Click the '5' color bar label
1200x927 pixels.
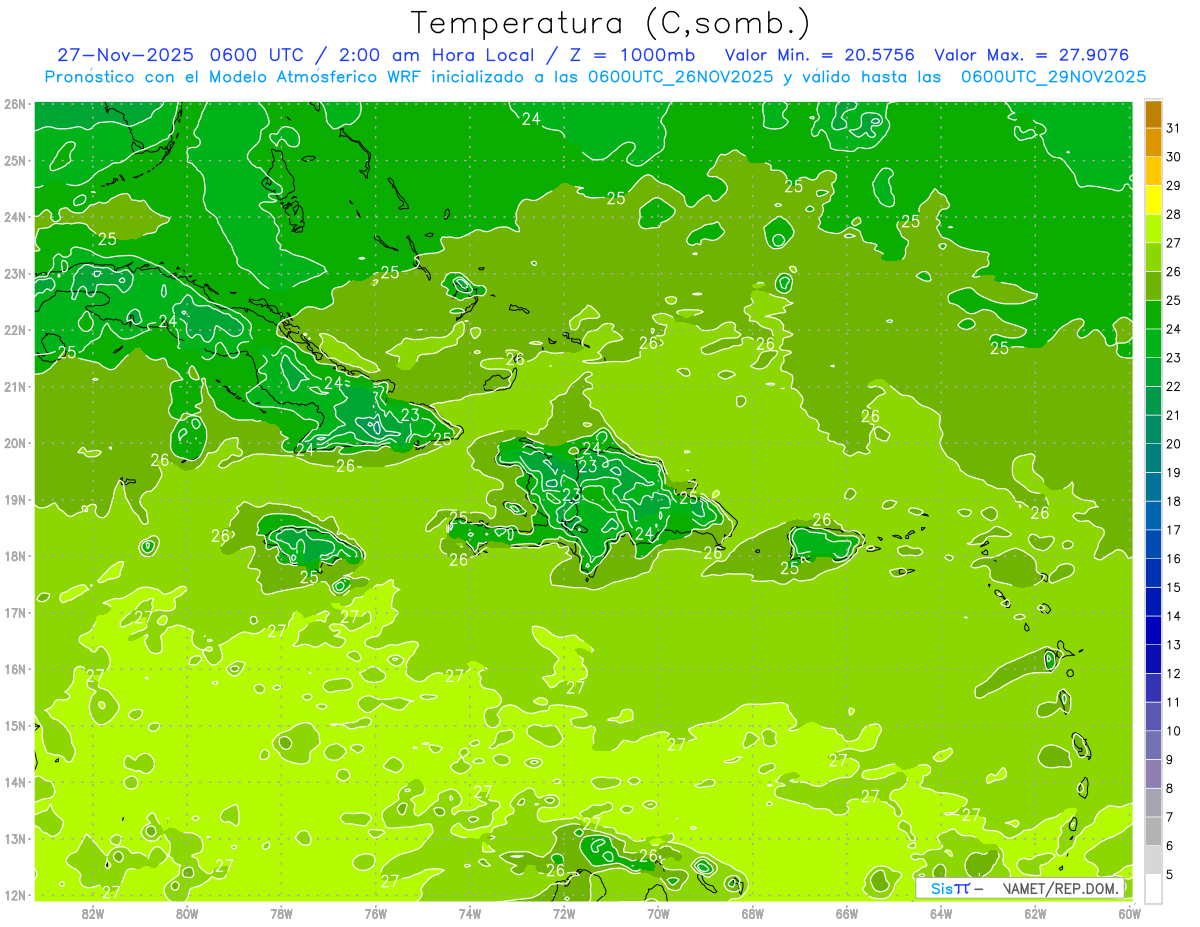click(x=1171, y=874)
